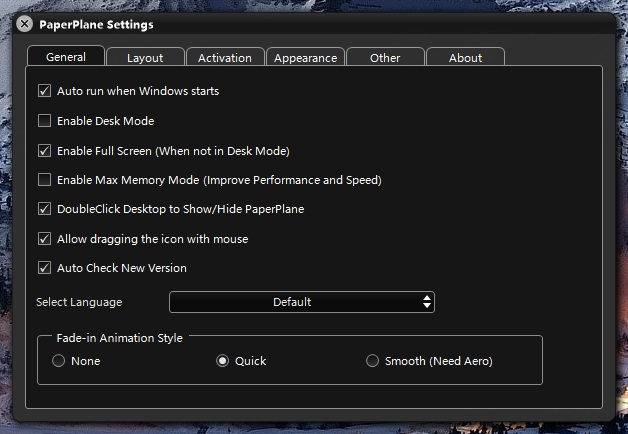Uncheck Allow dragging the icon with mouse
This screenshot has width=628, height=434.
click(44, 239)
